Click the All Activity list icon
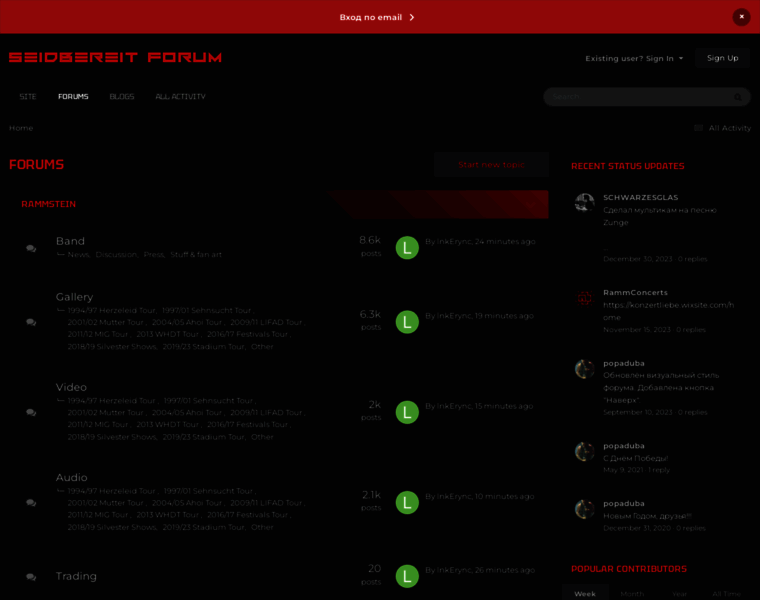 698,128
